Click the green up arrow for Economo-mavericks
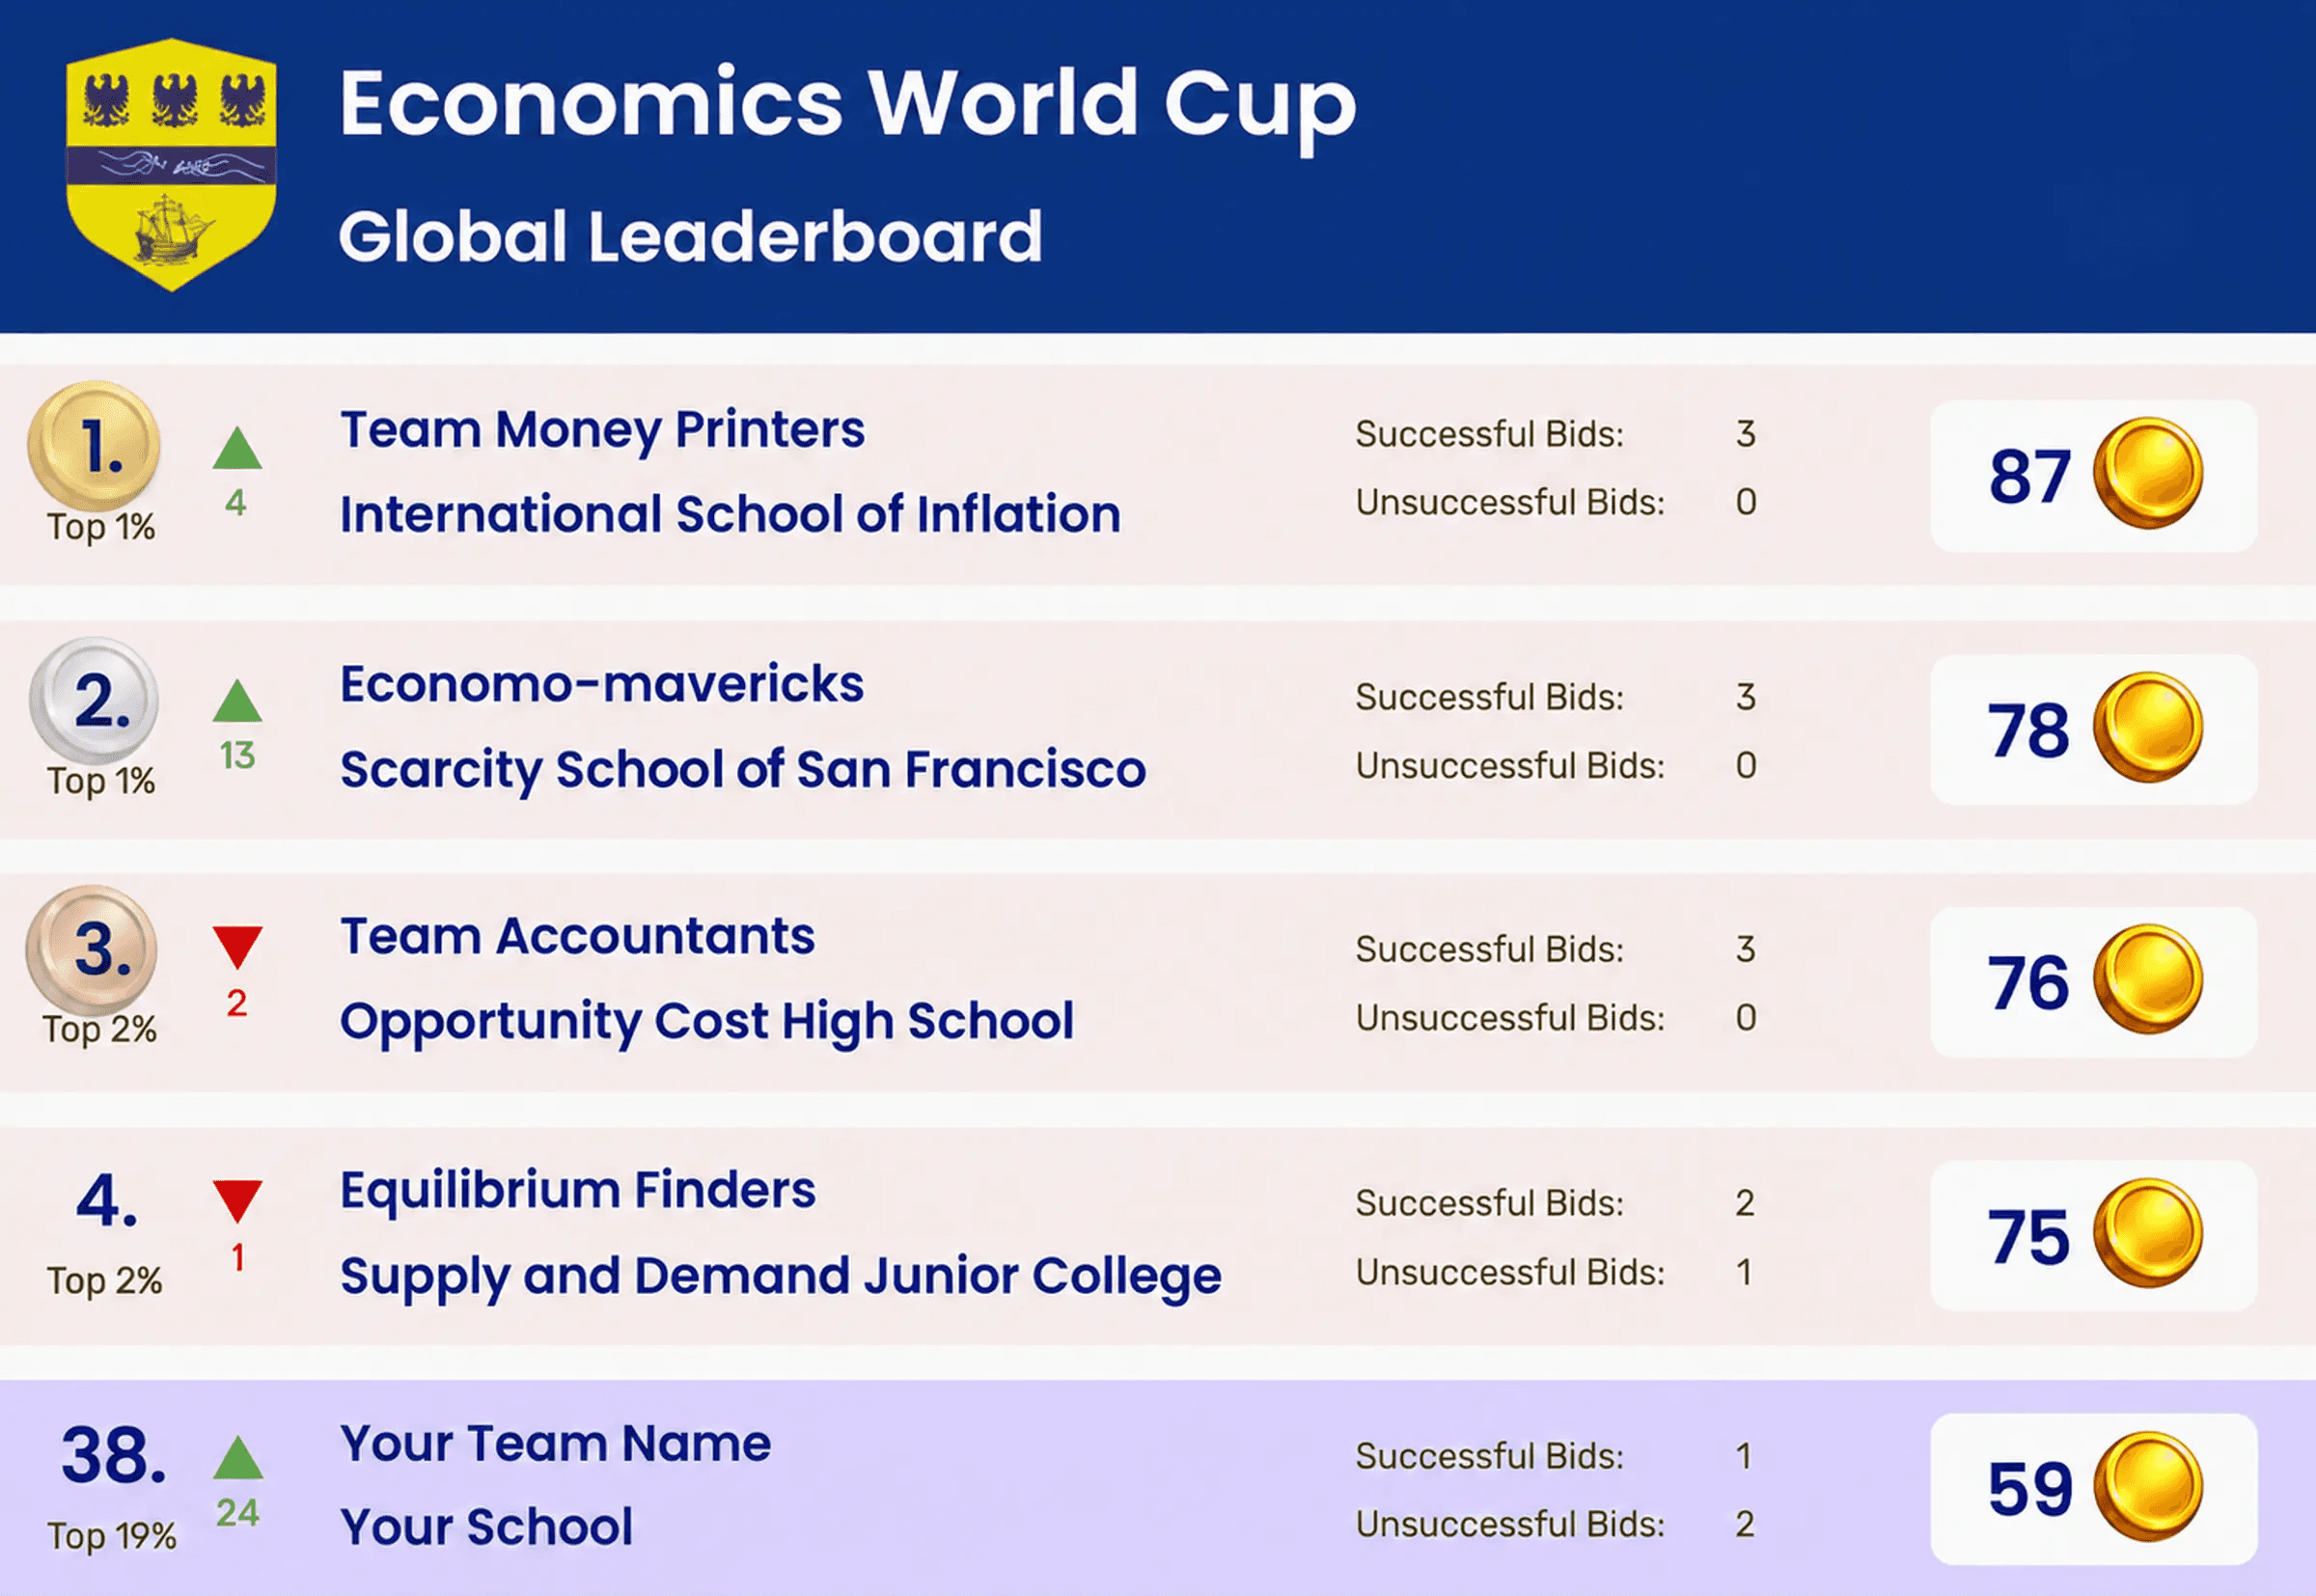 click(x=237, y=701)
